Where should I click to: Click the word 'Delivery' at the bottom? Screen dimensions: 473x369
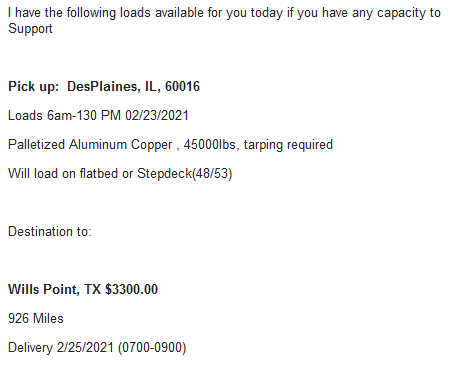pos(30,347)
